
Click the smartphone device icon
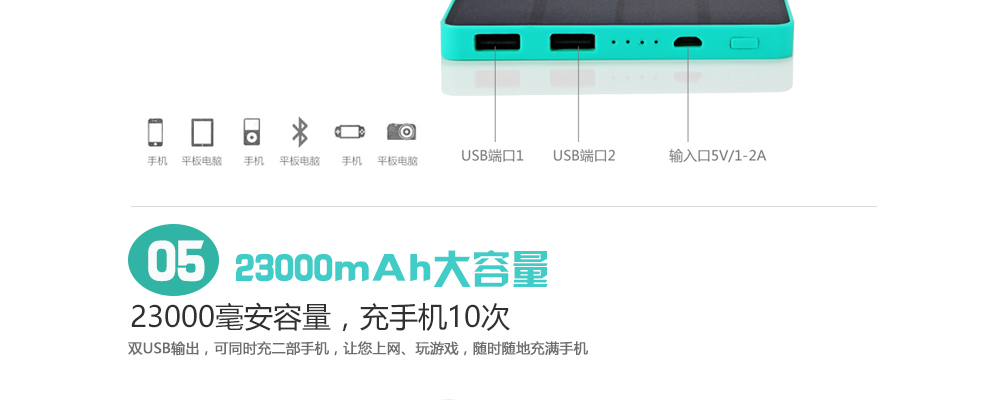pyautogui.click(x=155, y=132)
